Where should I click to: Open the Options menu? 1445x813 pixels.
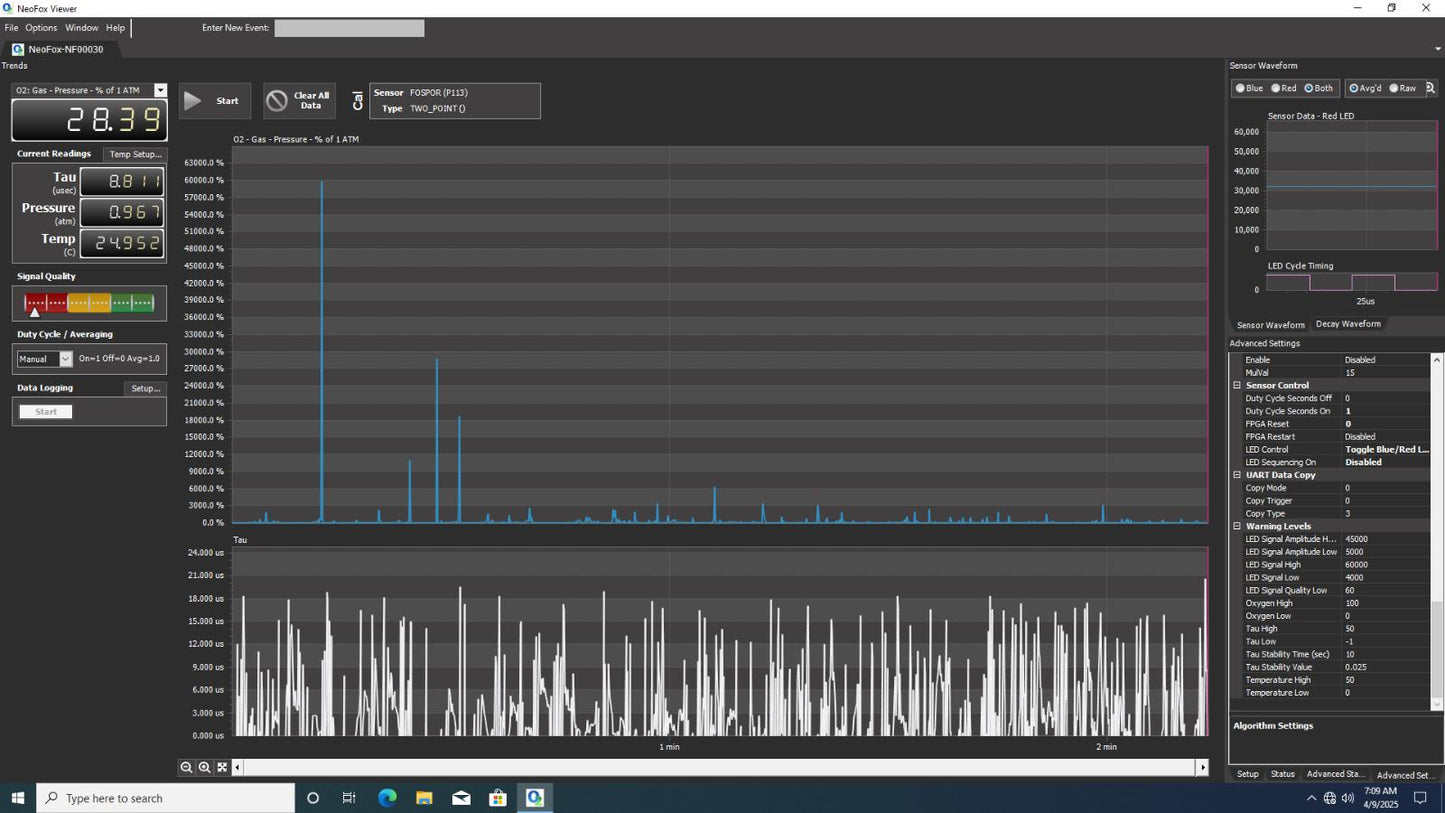[41, 28]
